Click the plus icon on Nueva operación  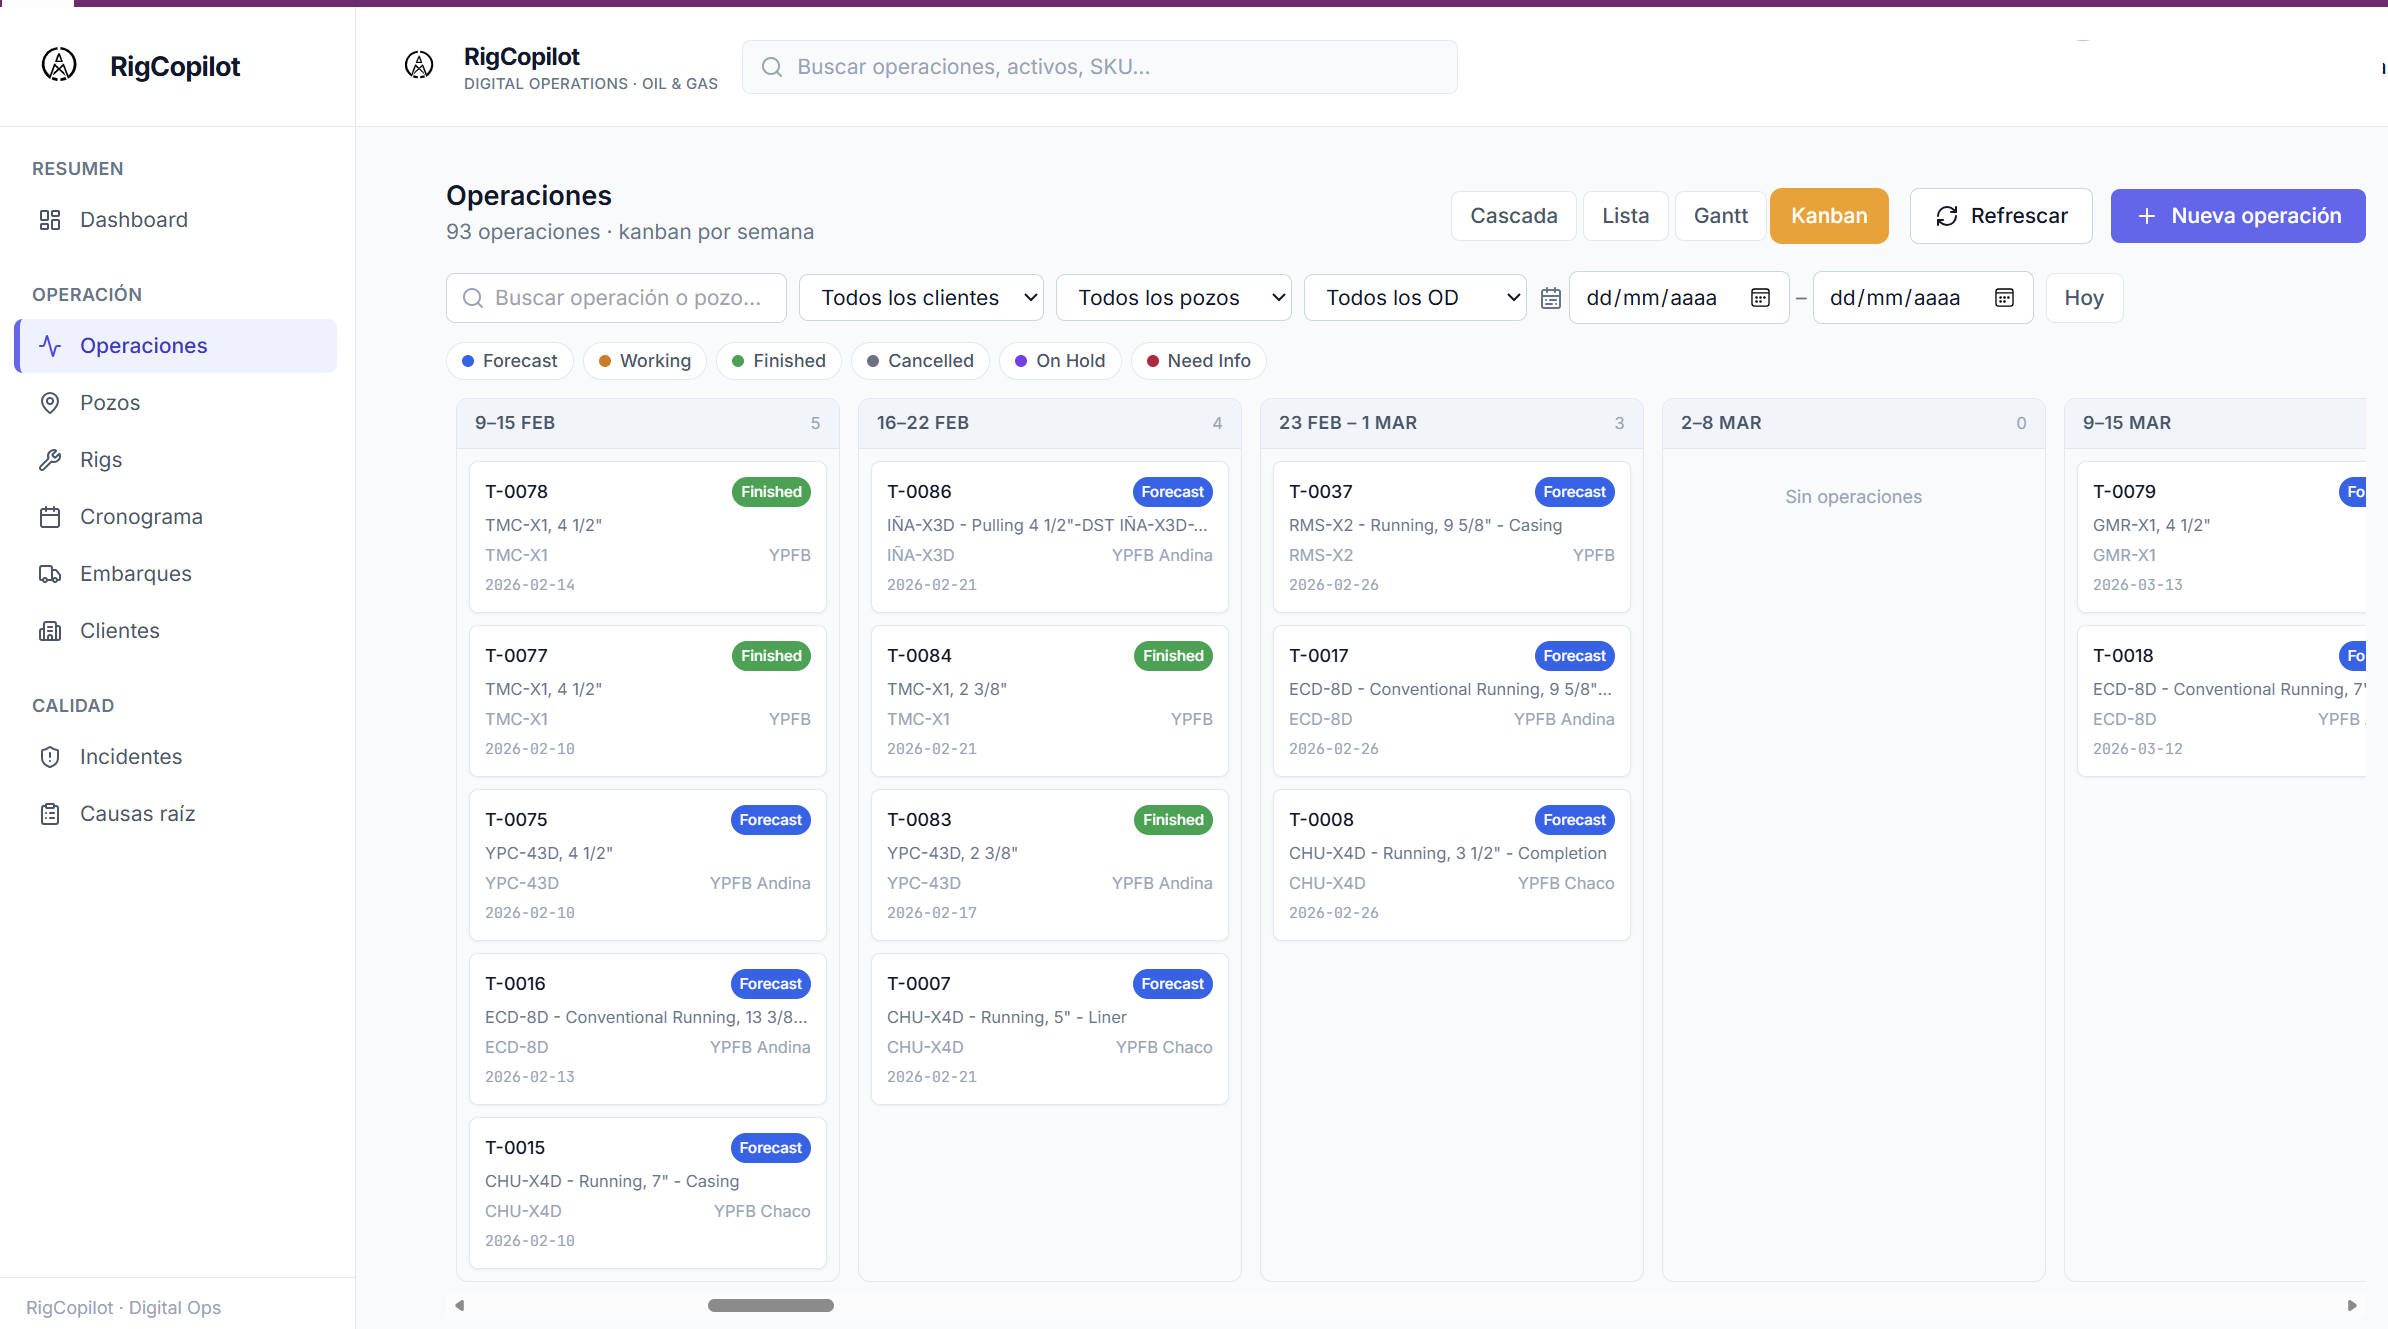tap(2147, 216)
